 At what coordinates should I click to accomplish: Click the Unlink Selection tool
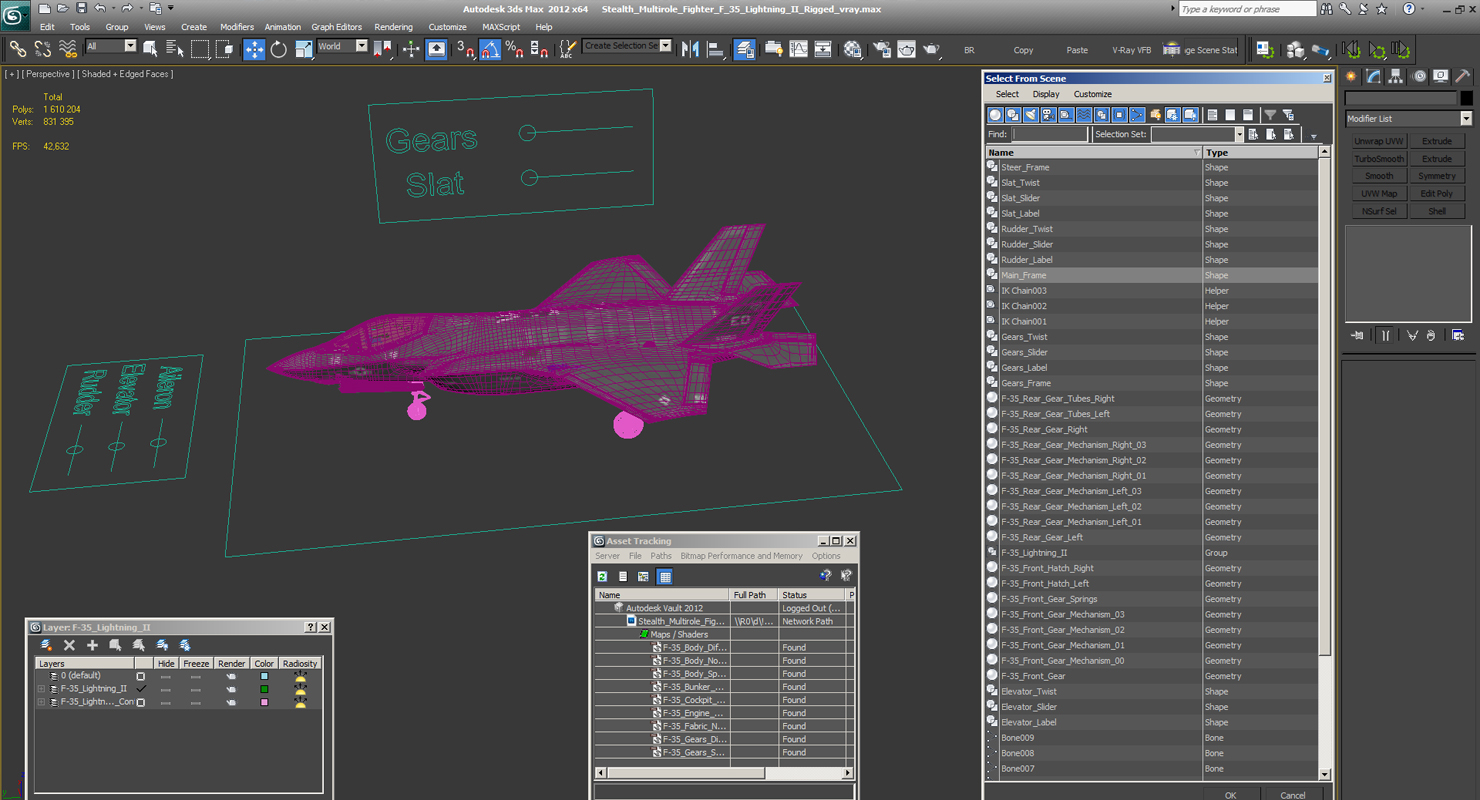pyautogui.click(x=42, y=48)
